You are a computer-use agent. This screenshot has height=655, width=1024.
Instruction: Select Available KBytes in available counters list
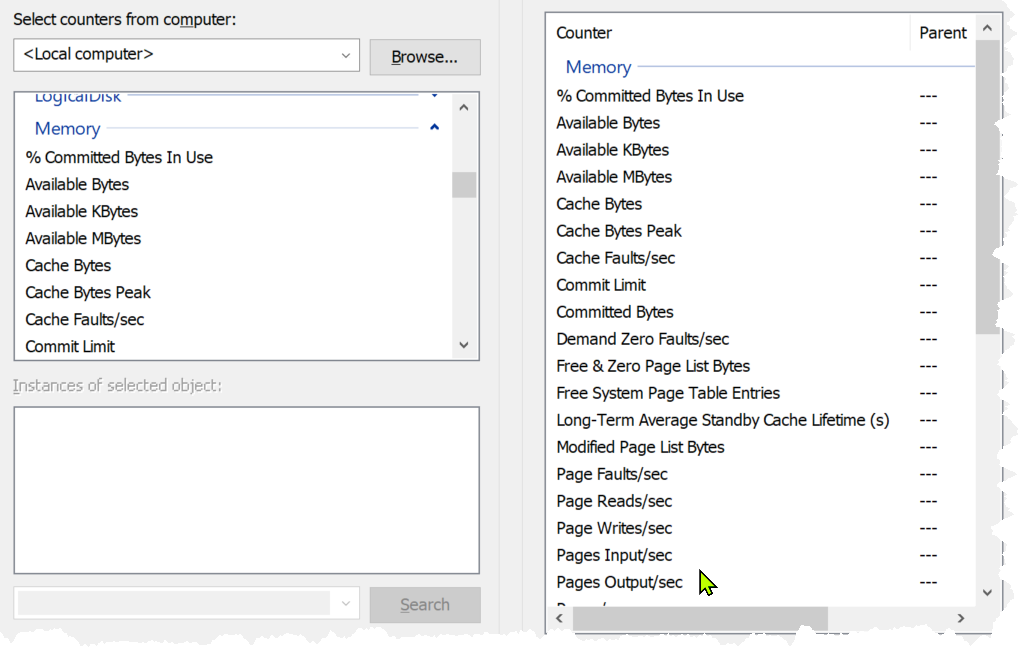(82, 212)
